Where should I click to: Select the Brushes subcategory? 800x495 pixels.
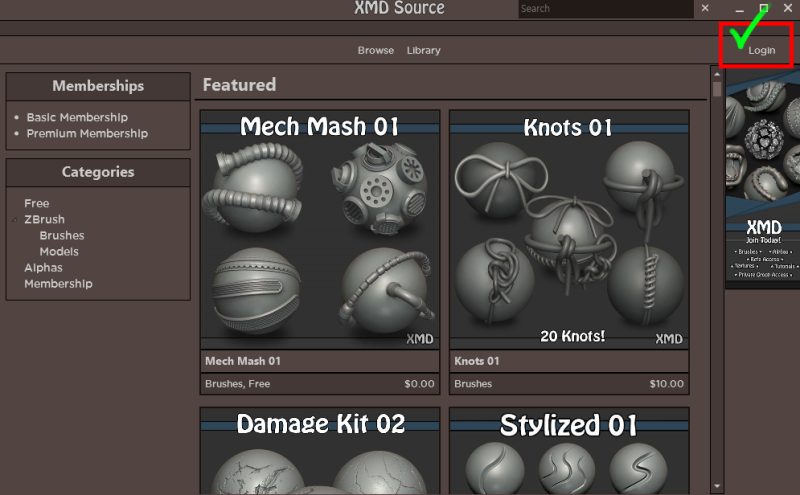(62, 236)
